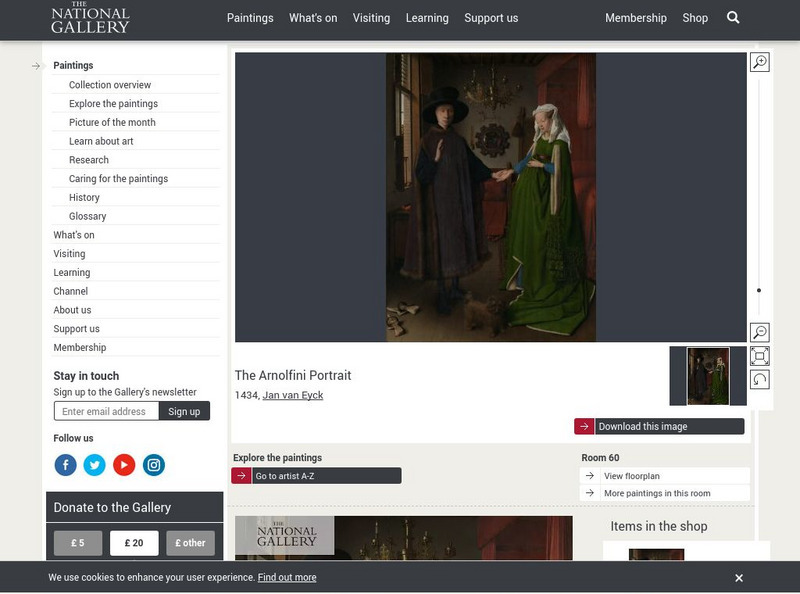Viewport: 800px width, 594px height.
Task: Open the Membership menu in header
Action: click(635, 18)
